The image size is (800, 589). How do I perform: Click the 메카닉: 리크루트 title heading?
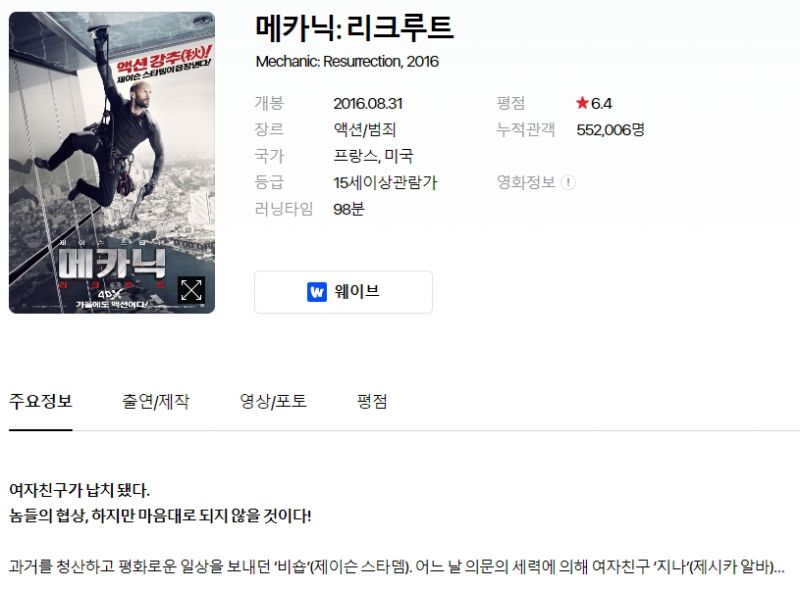(354, 28)
